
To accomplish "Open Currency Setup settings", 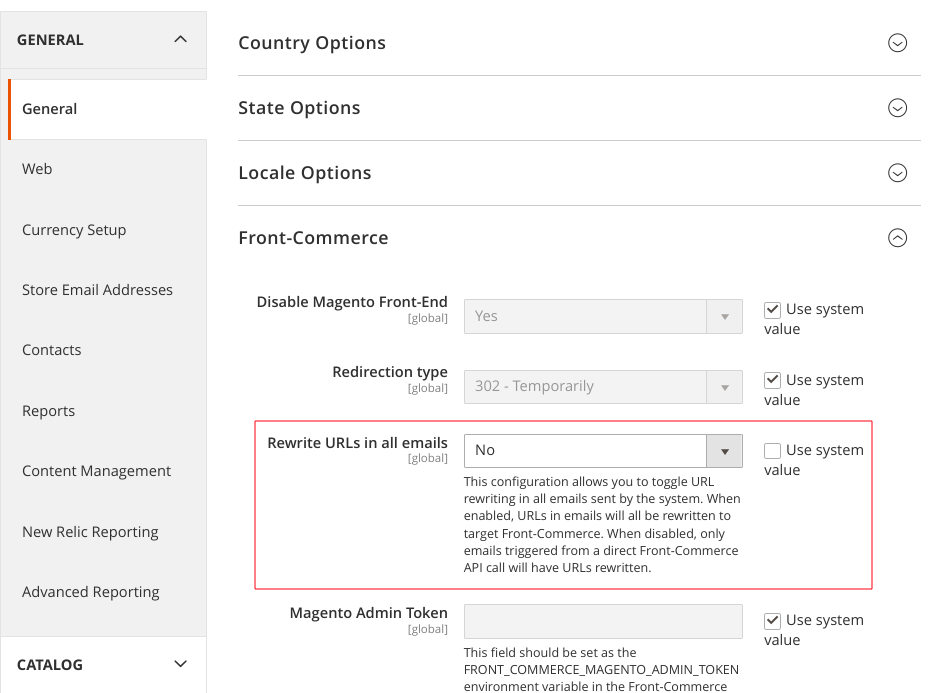I will 74,230.
